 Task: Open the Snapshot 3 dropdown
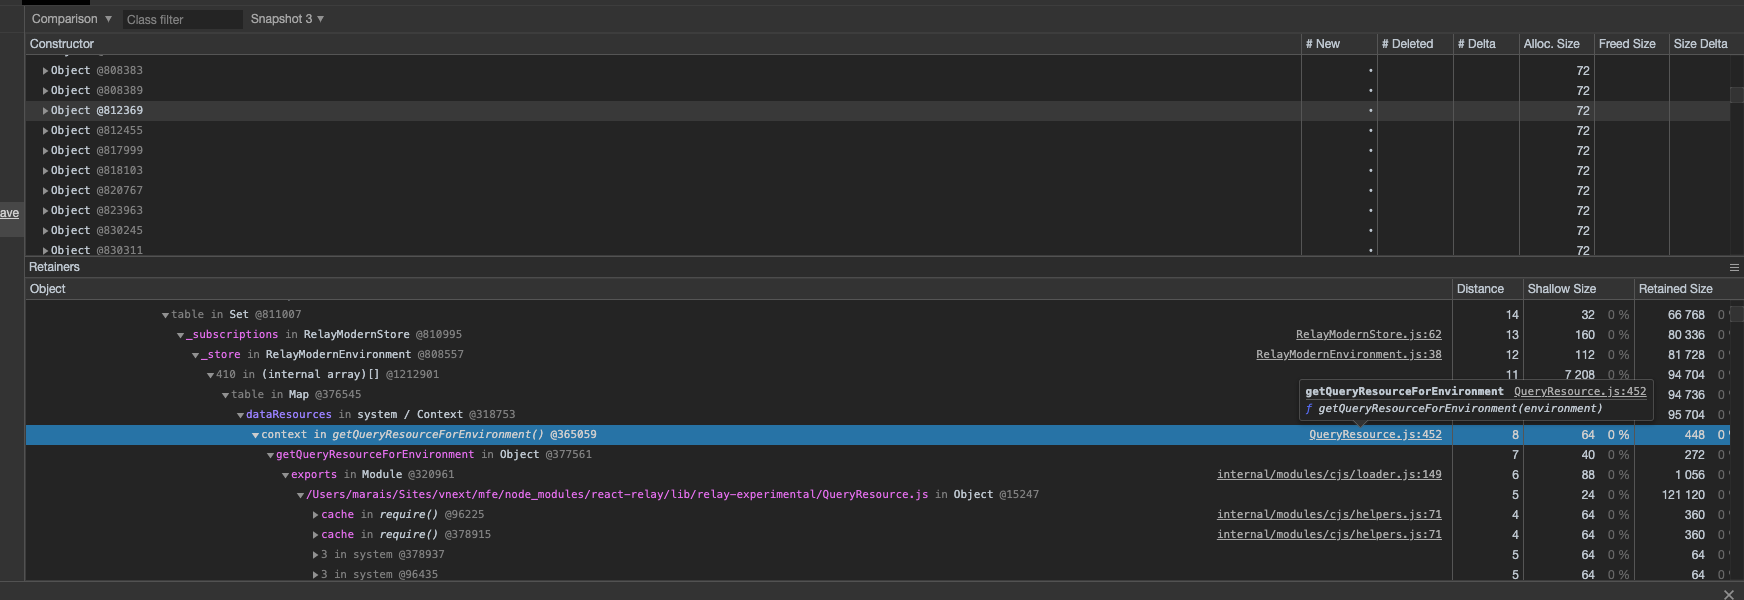tap(287, 19)
